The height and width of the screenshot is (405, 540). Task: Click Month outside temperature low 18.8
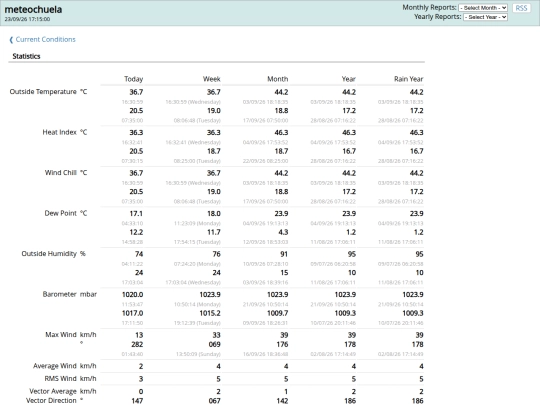(281, 111)
